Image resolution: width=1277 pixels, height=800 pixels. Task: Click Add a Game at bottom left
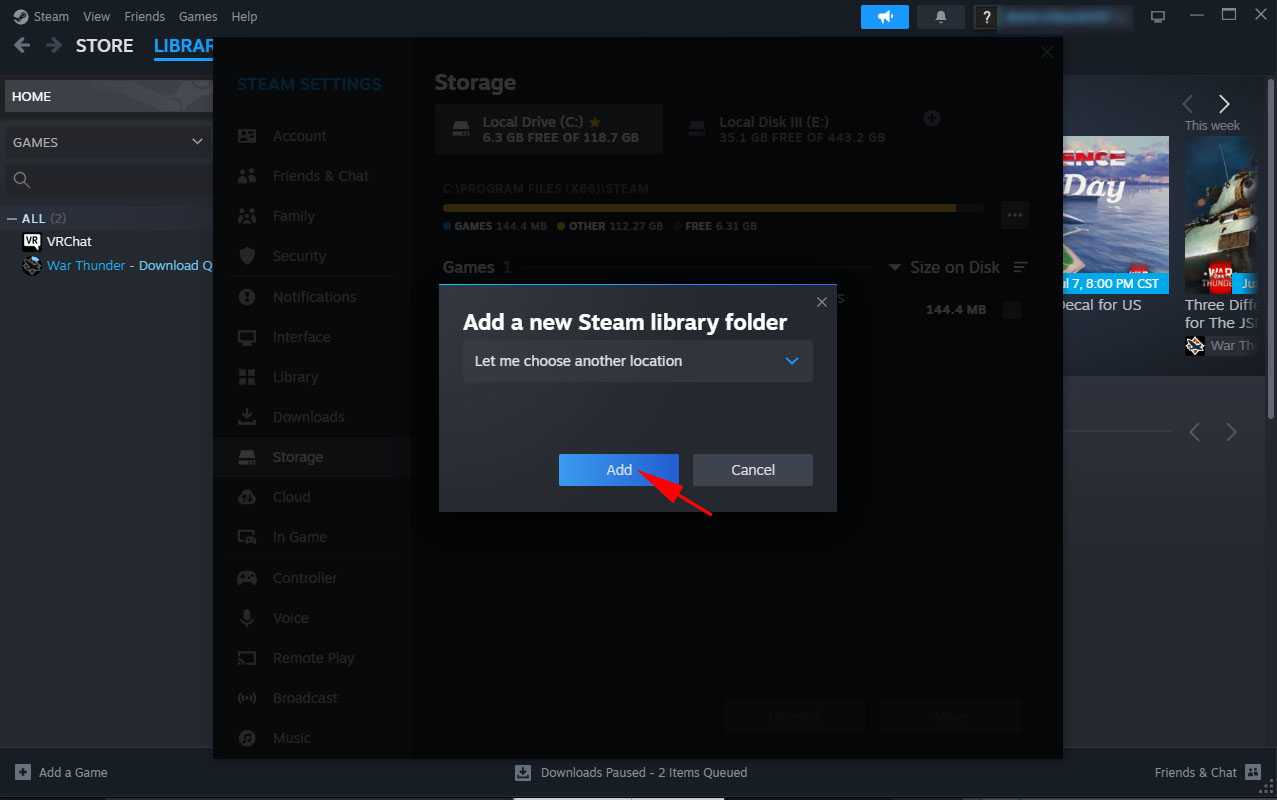(x=61, y=772)
